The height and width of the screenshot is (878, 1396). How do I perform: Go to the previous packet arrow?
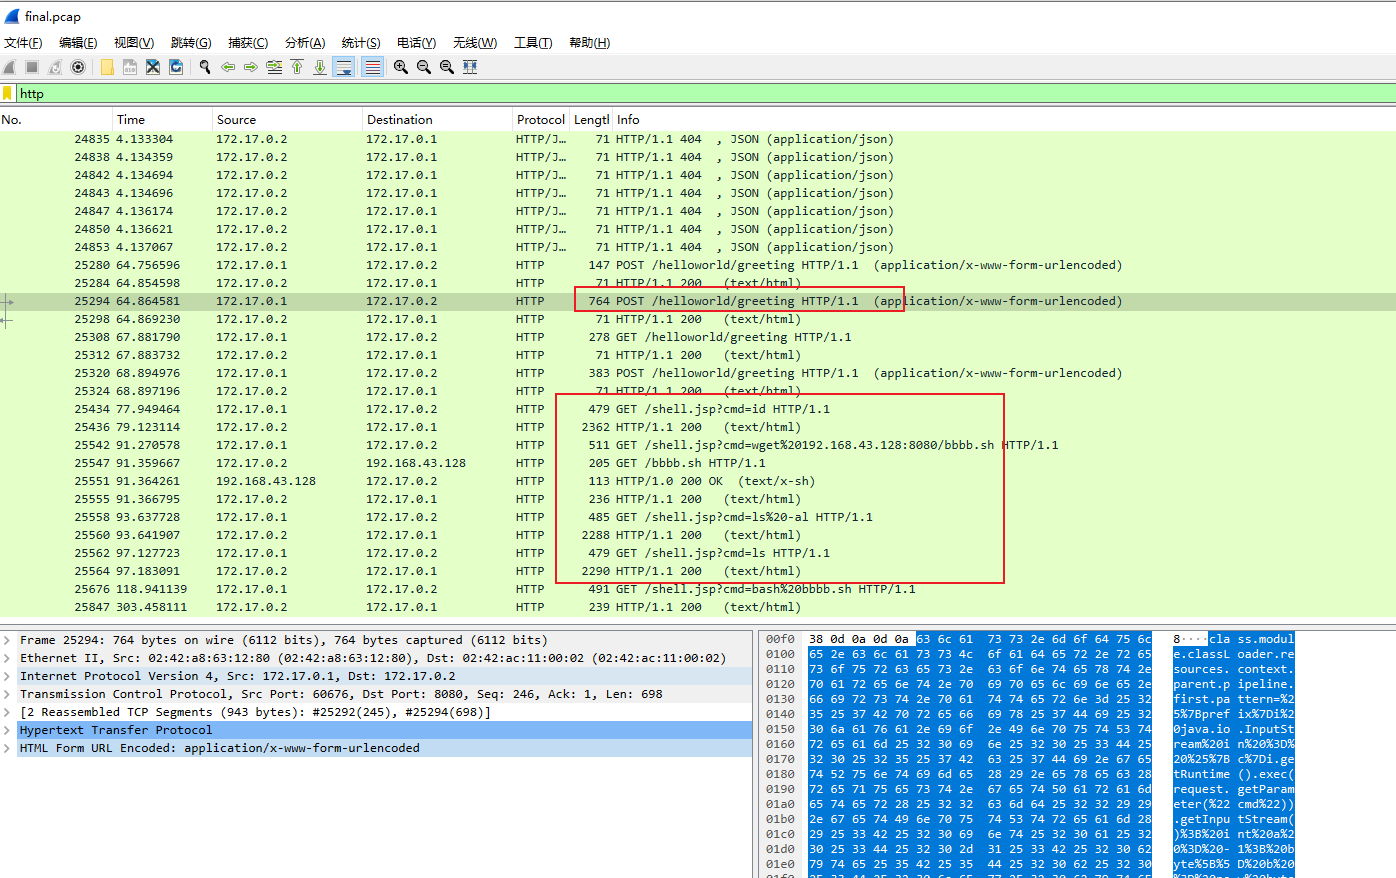pos(228,67)
